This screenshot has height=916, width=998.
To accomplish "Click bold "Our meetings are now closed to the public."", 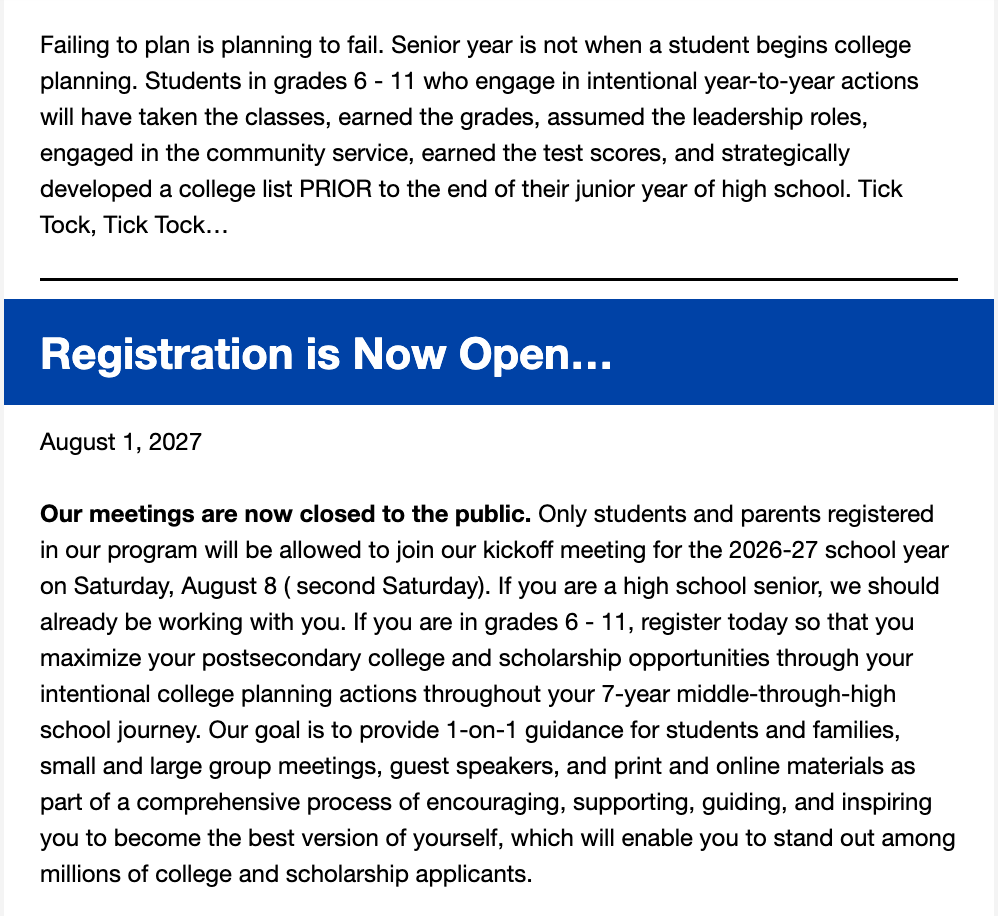I will (x=285, y=514).
